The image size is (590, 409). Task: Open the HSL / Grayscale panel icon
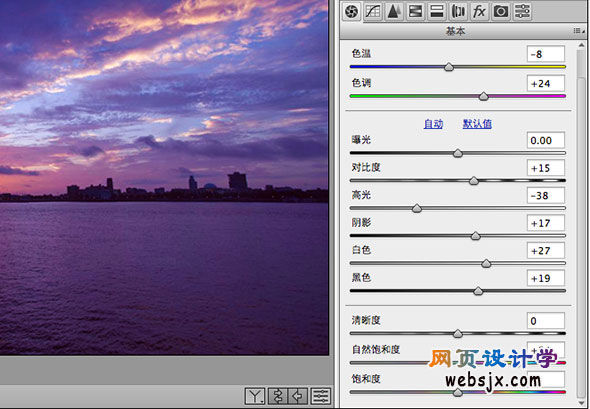coord(415,12)
